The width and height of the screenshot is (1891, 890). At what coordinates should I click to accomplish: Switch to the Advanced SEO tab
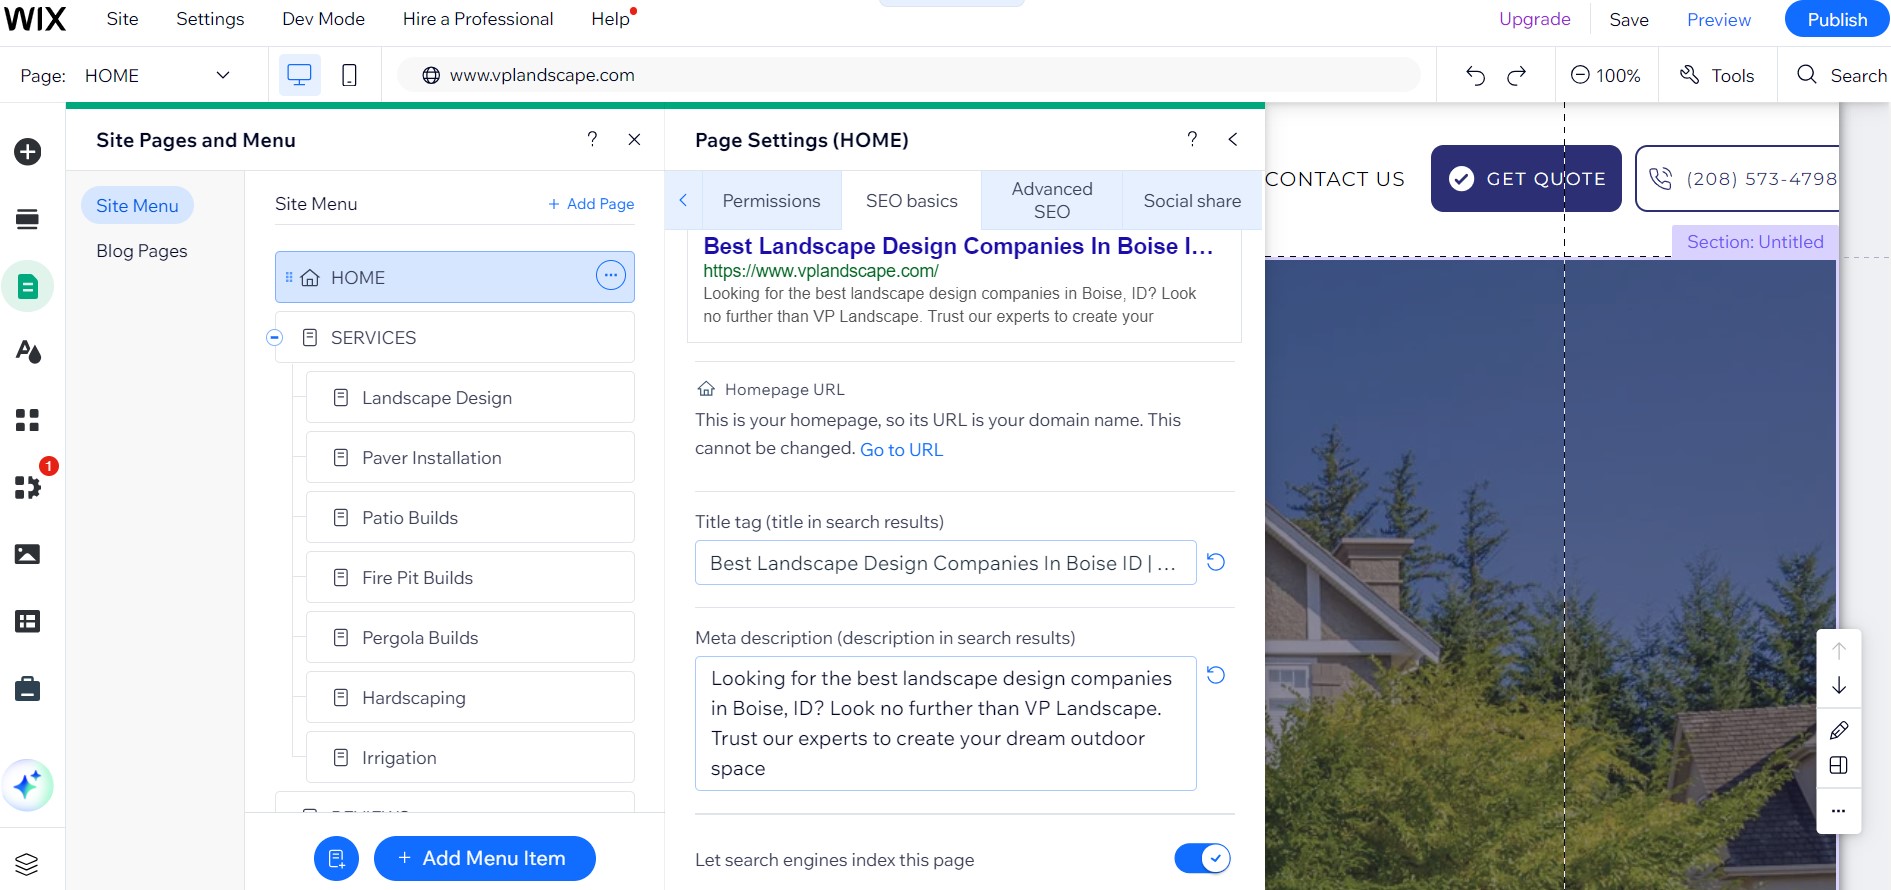1052,201
